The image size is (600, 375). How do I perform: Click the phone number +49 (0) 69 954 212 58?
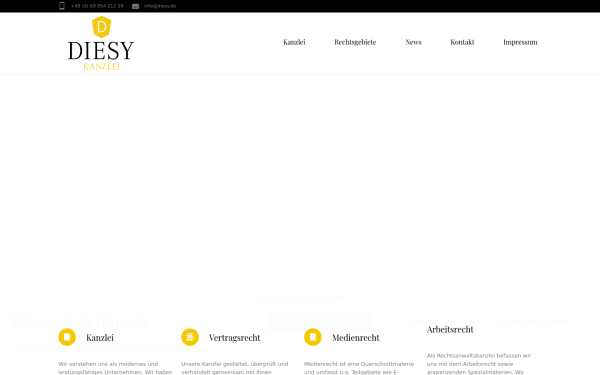[97, 6]
